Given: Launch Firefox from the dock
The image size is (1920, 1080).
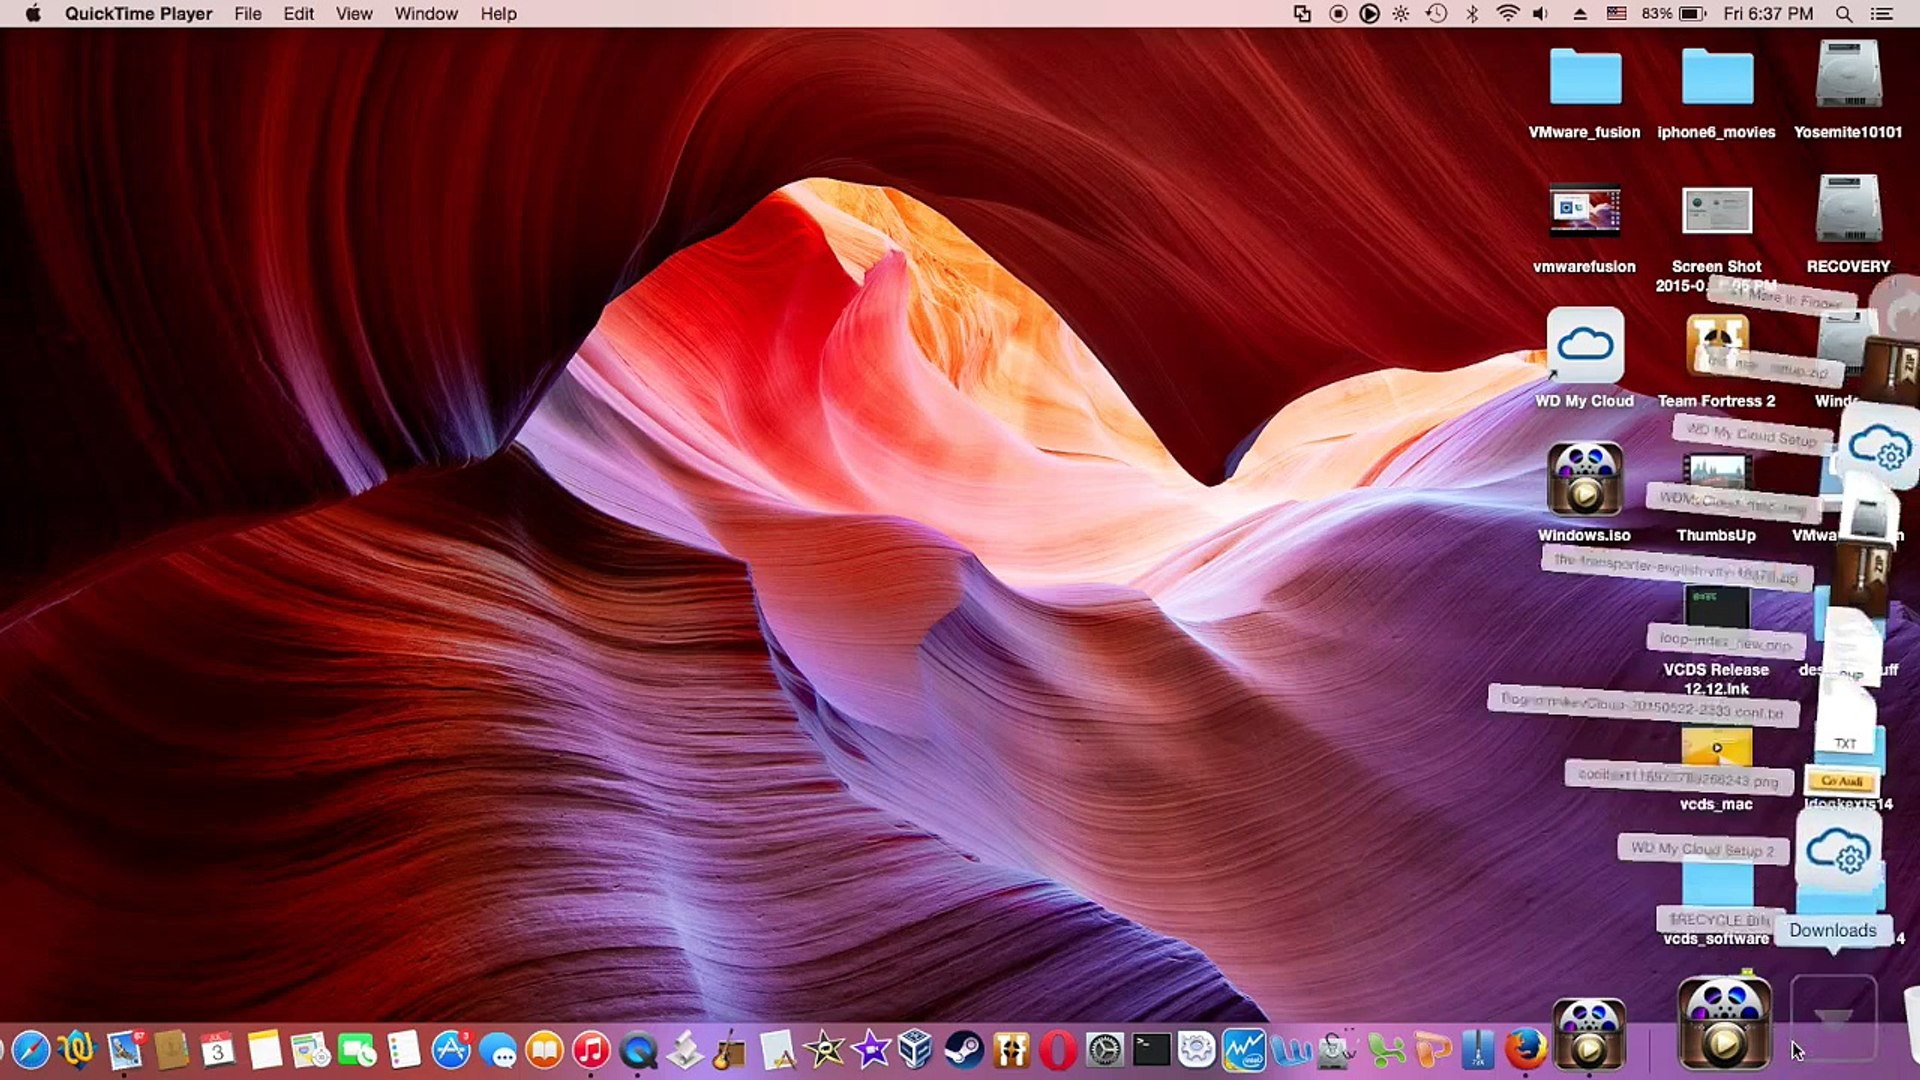Looking at the screenshot, I should (x=1525, y=1050).
